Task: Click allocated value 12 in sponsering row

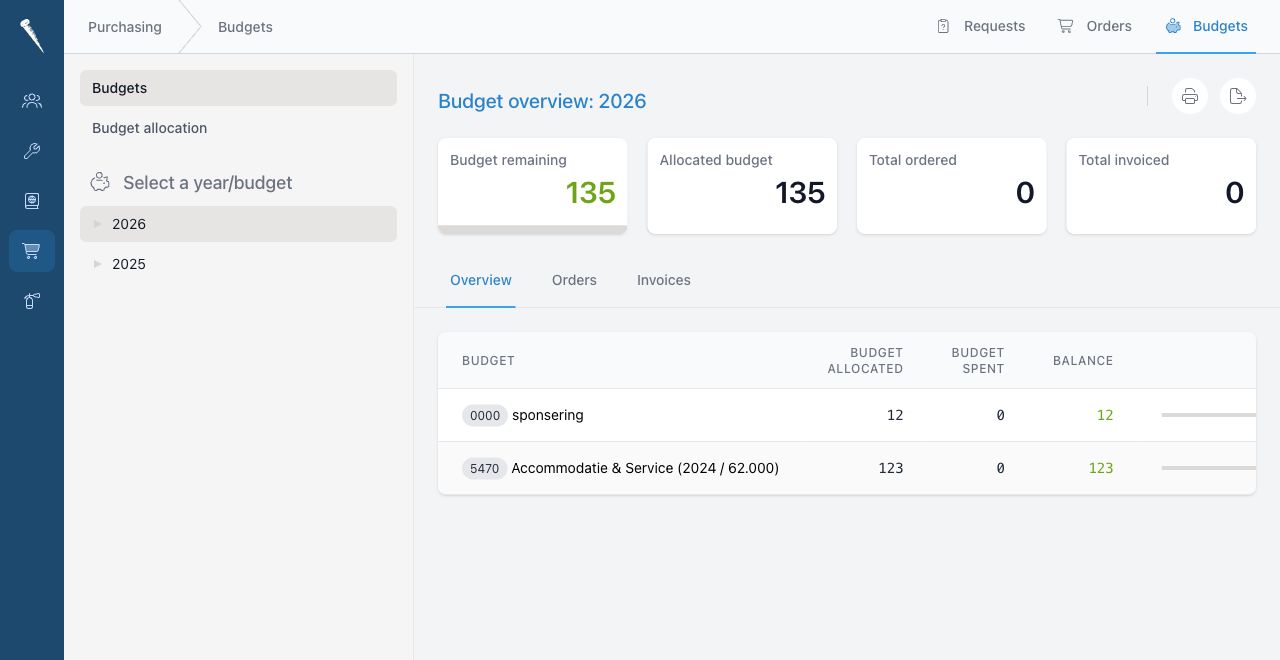Action: (x=895, y=415)
